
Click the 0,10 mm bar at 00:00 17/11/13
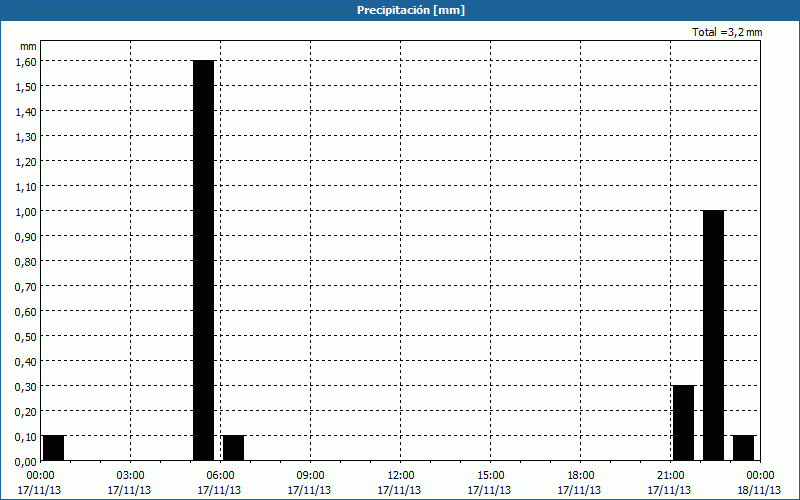tap(54, 448)
